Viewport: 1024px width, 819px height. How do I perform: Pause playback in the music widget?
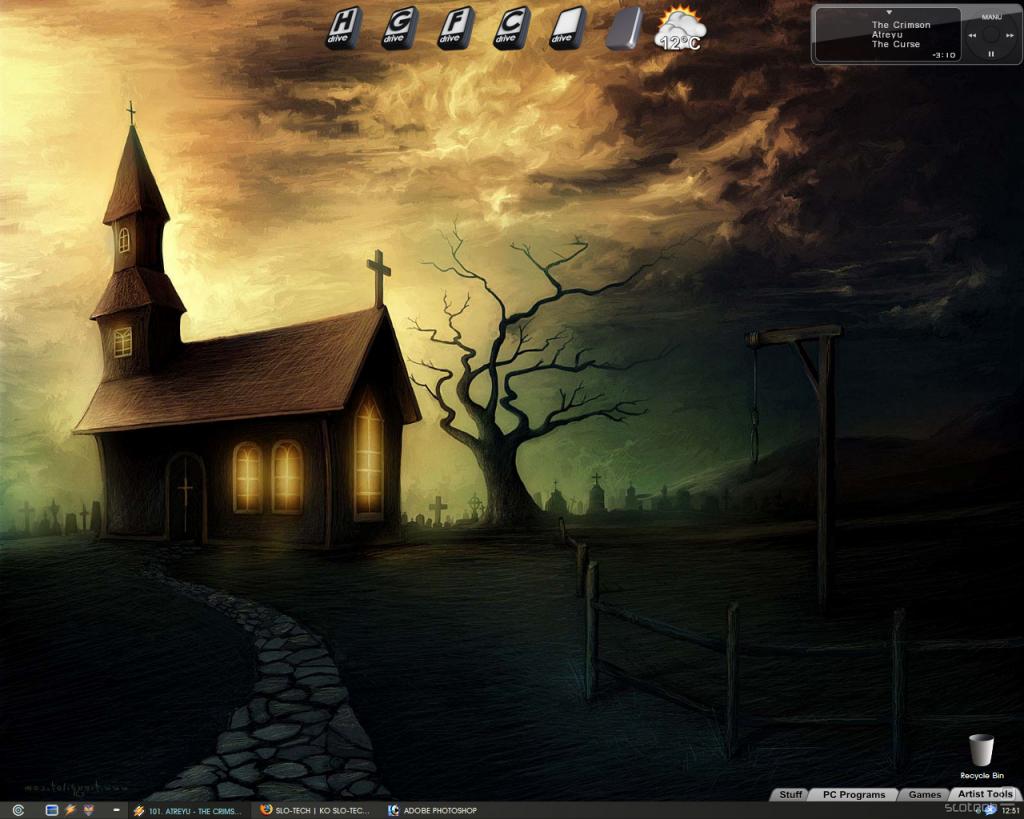(991, 54)
